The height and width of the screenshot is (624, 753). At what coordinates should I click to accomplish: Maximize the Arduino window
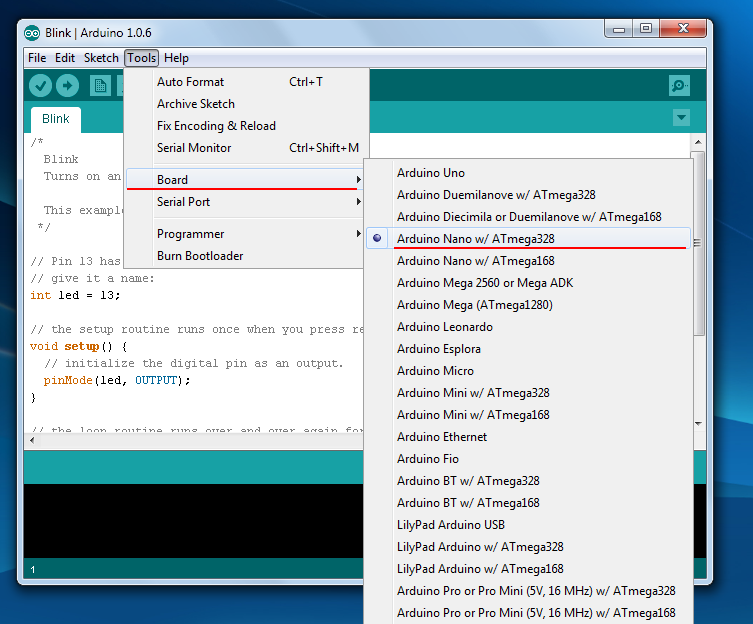[x=646, y=29]
